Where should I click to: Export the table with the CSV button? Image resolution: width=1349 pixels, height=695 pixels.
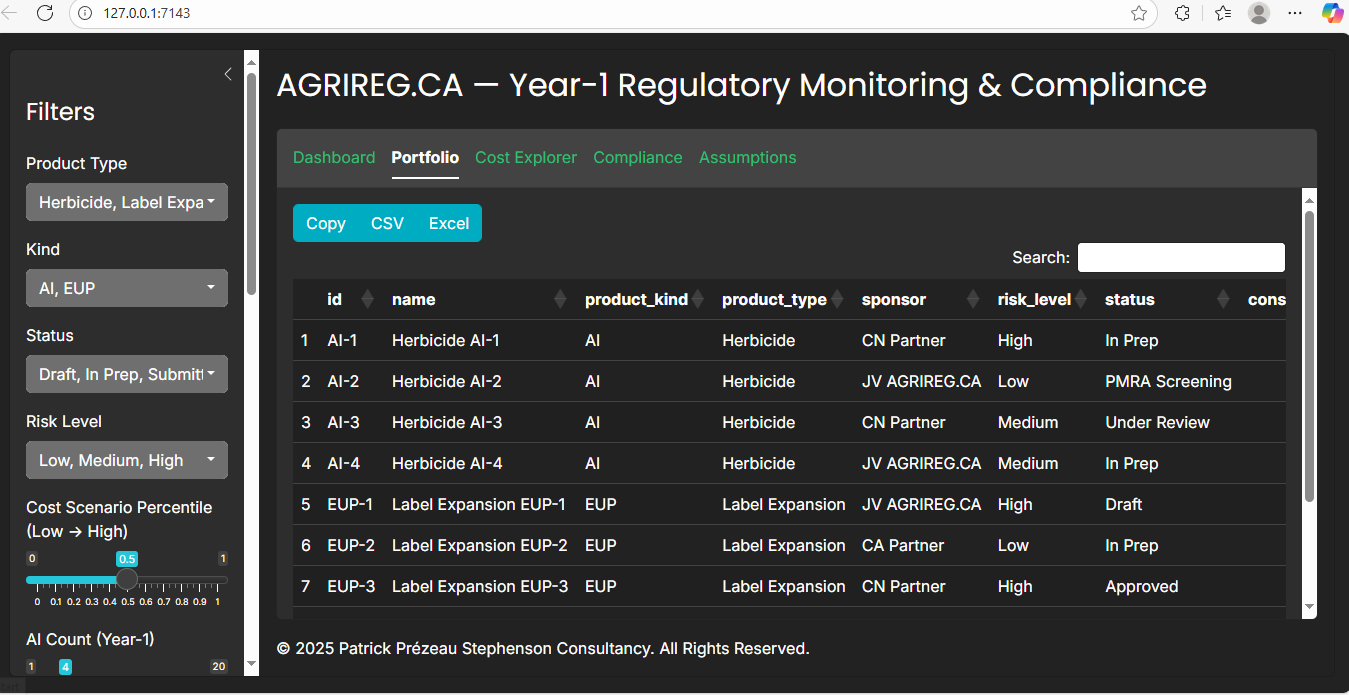387,223
